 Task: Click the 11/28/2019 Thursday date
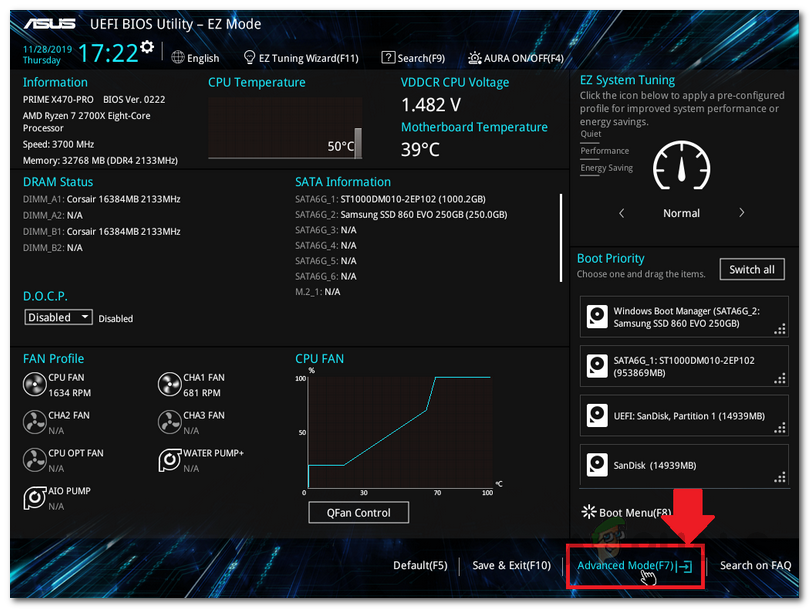(47, 55)
